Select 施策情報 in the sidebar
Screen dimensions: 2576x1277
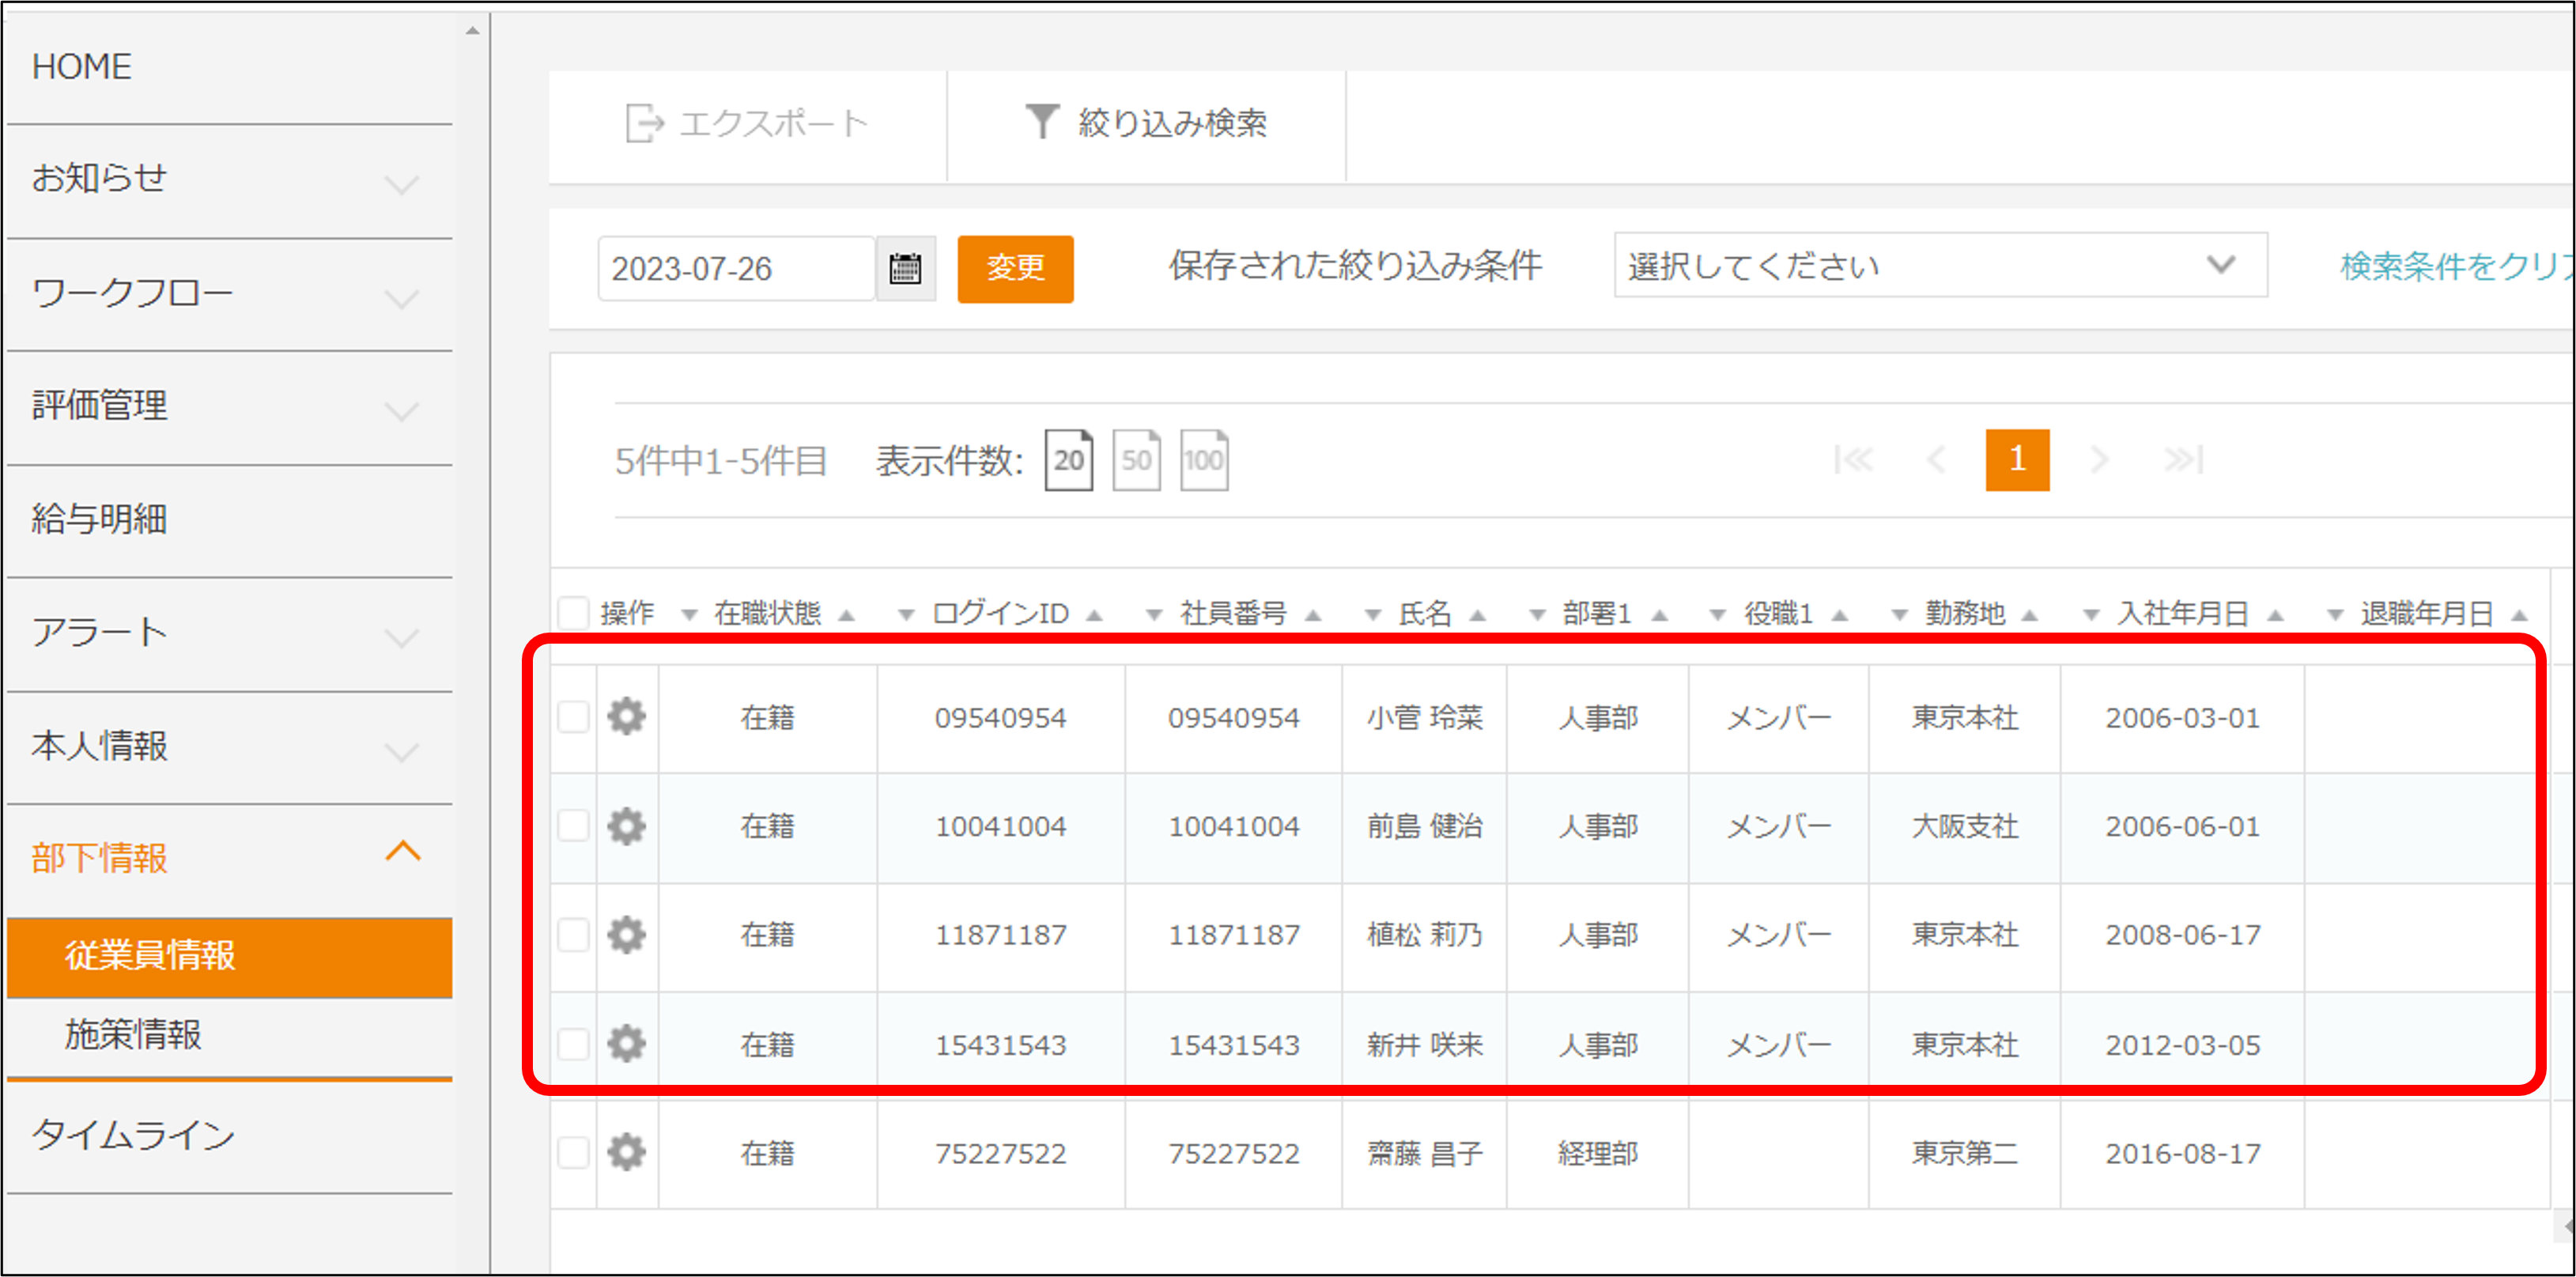(x=133, y=1034)
